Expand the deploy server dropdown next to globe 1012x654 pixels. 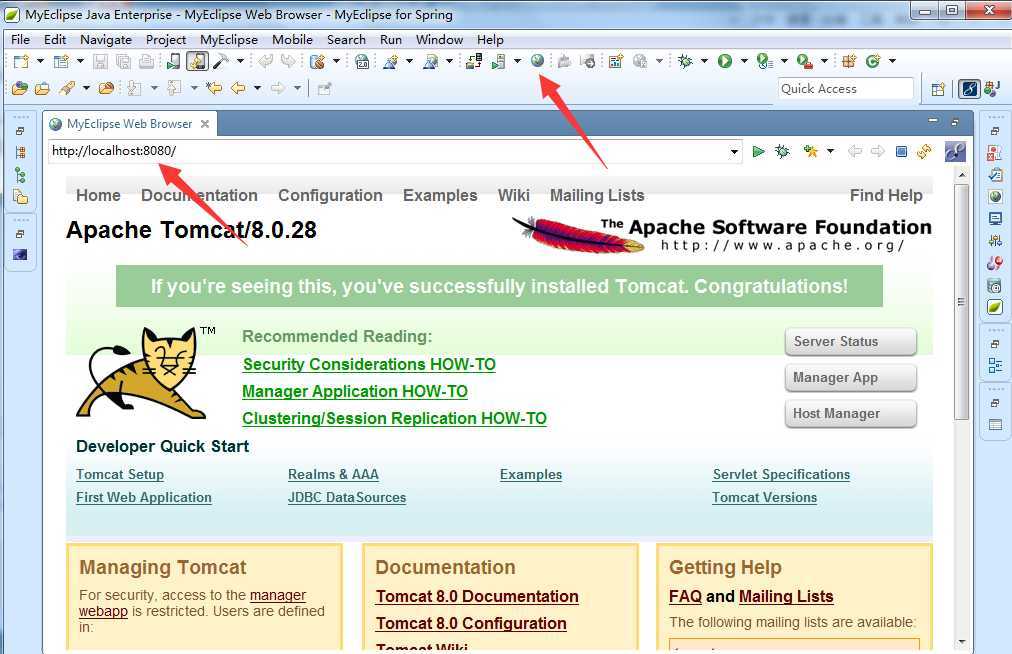[x=517, y=61]
